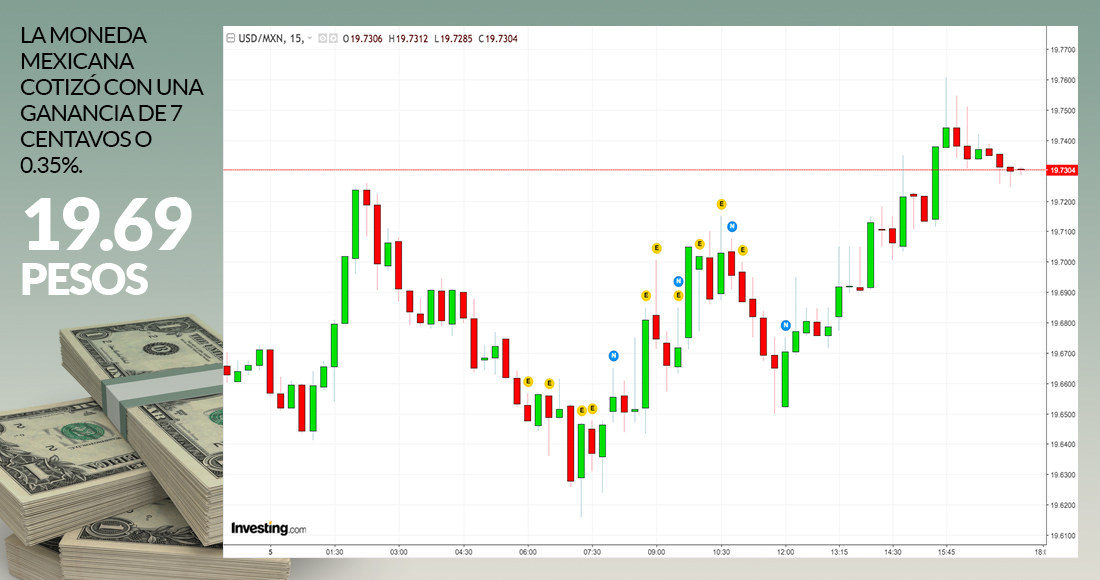Click the closing price value C19.7304
This screenshot has height=580, width=1100.
[498, 38]
